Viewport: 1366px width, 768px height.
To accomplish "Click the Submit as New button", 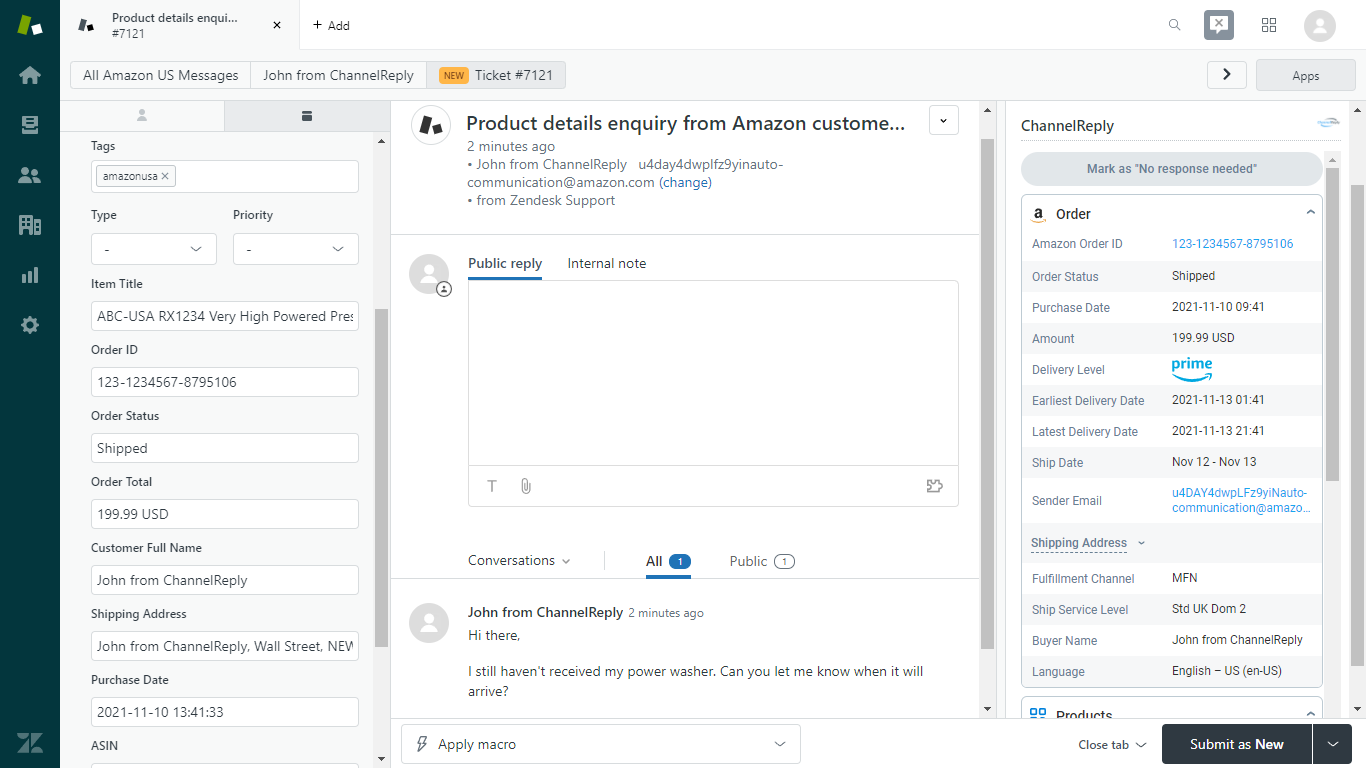I will (x=1236, y=744).
